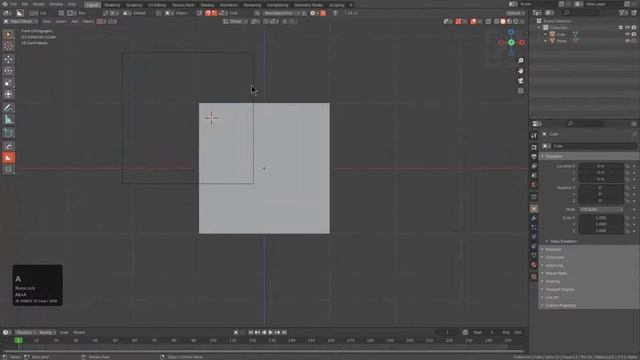
Task: Select the Measure tool
Action: click(x=8, y=119)
